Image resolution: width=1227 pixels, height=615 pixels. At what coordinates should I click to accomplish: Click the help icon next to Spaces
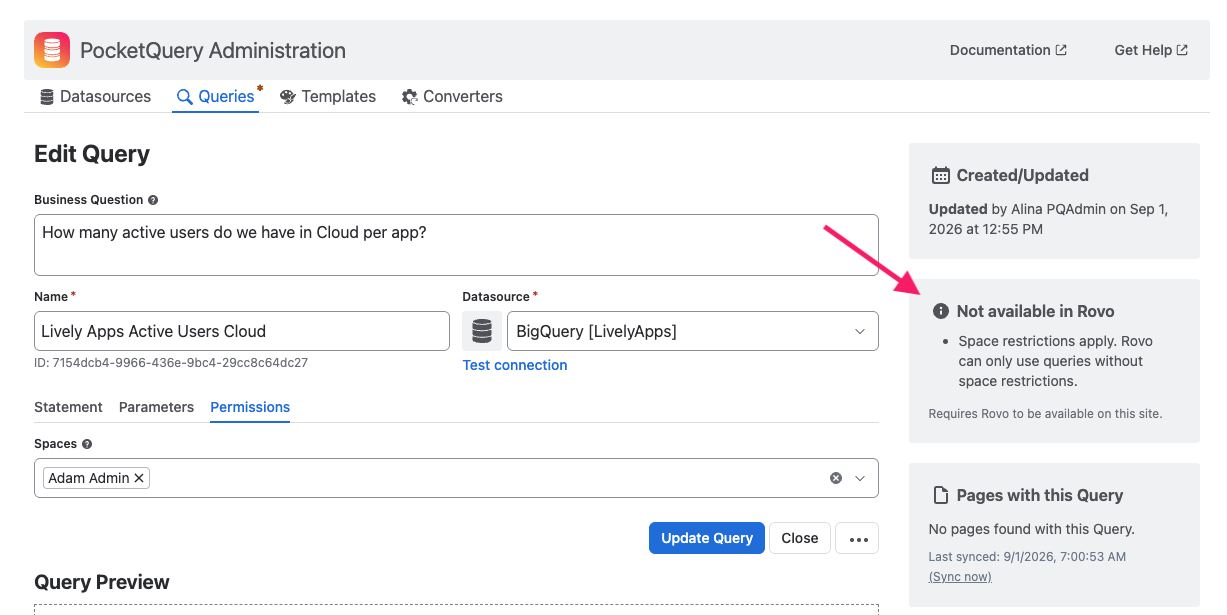[x=87, y=444]
